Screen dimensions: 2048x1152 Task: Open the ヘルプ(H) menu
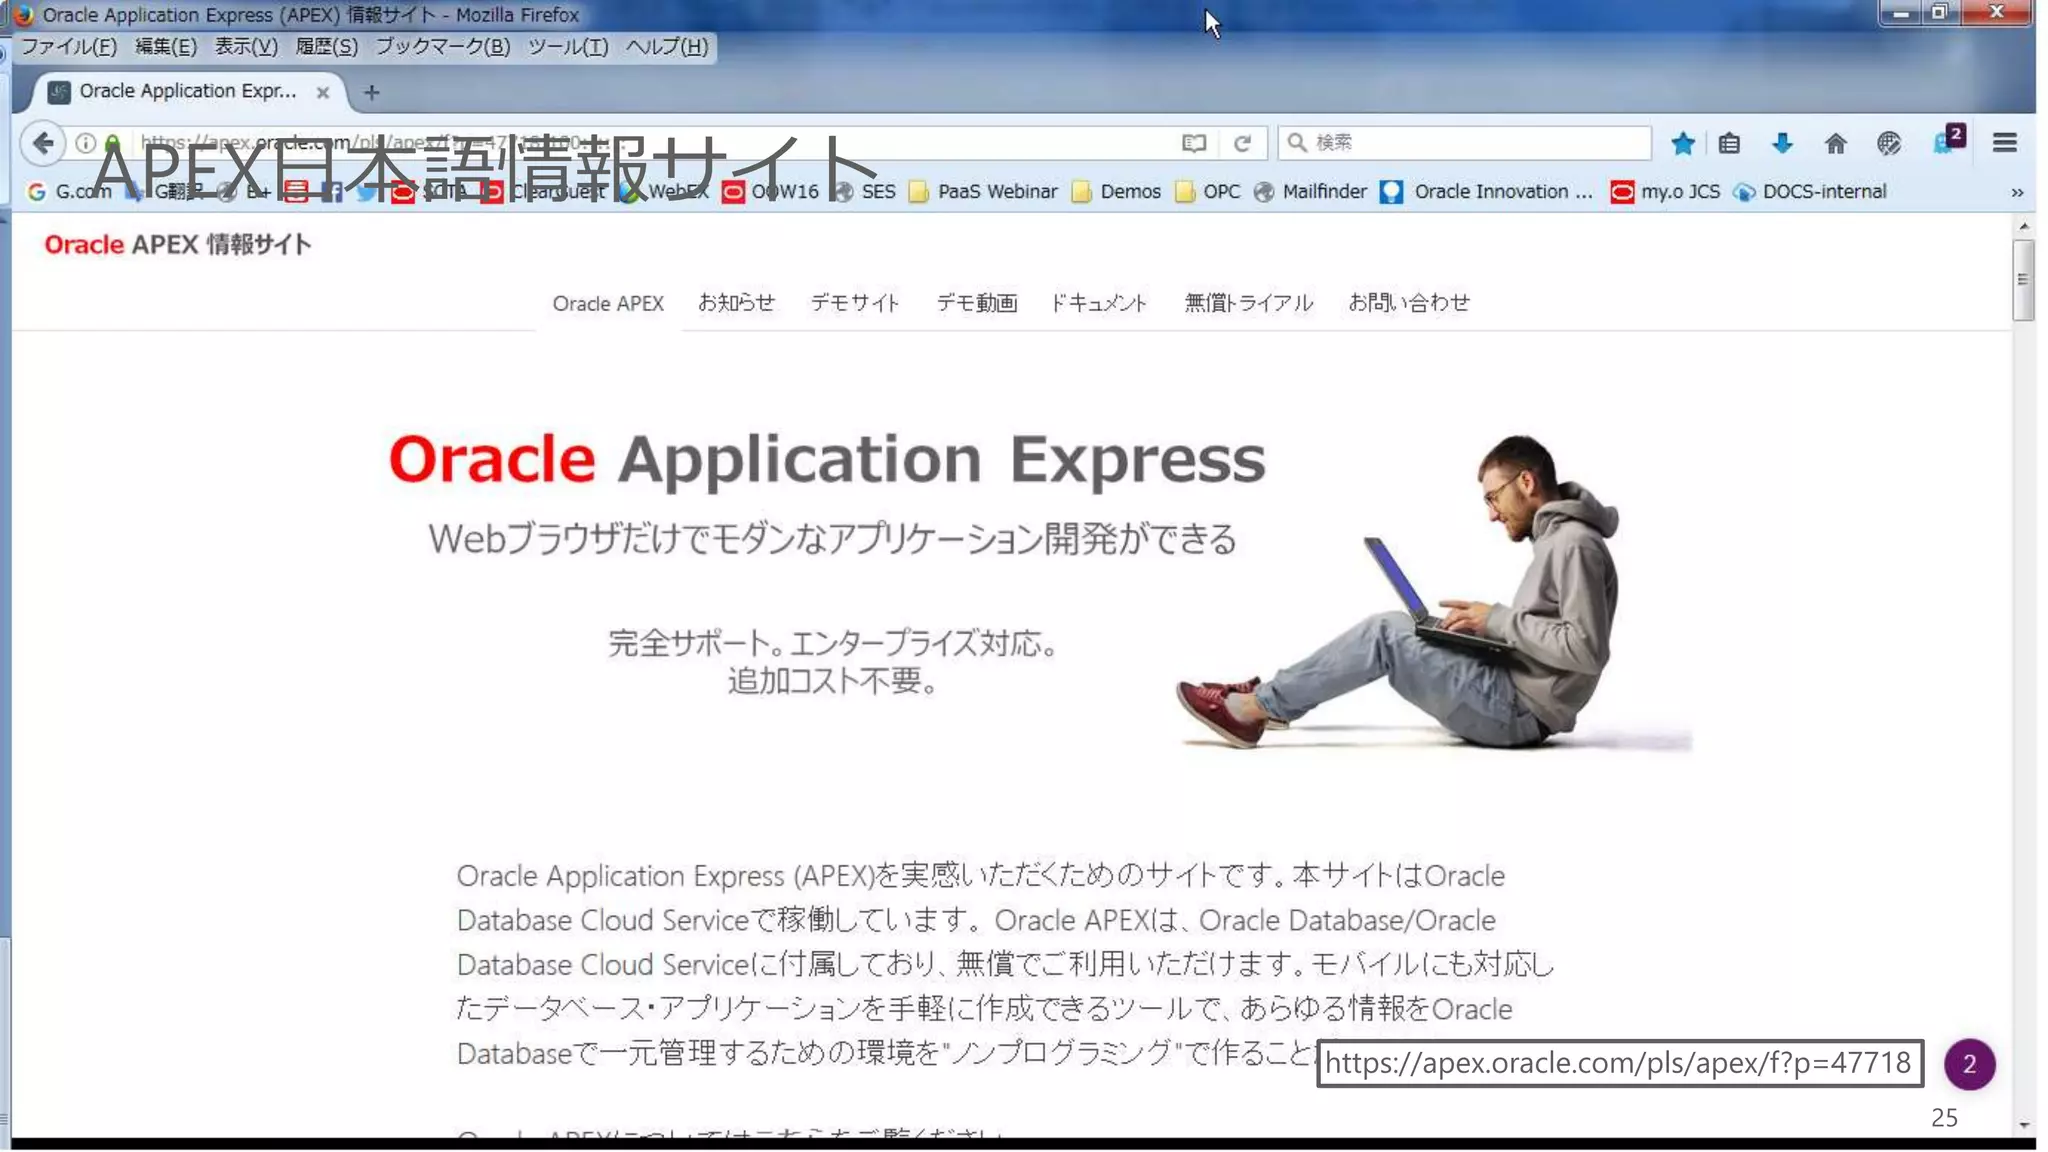click(667, 47)
